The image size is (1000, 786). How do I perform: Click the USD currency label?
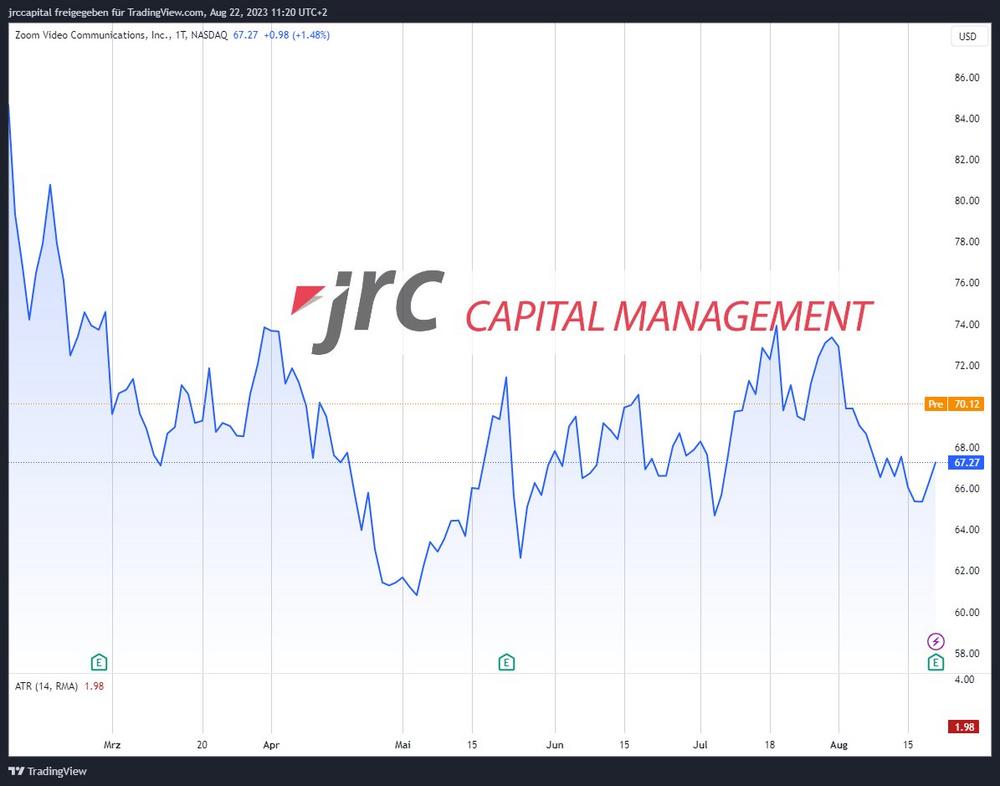[x=967, y=36]
